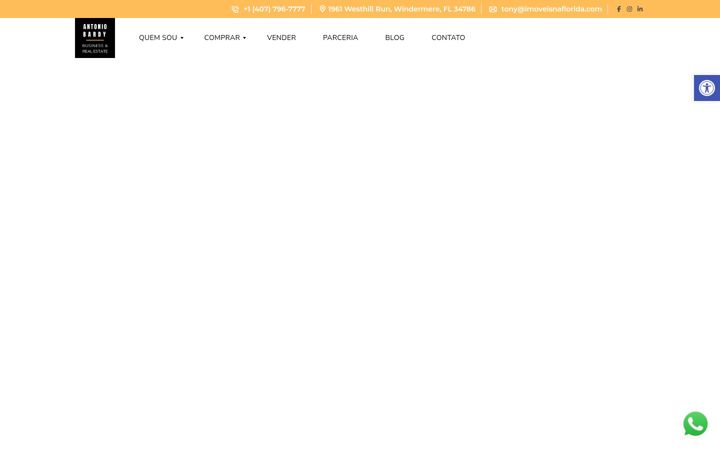
Task: Expand the COMPRAR dropdown arrow
Action: [x=244, y=38]
